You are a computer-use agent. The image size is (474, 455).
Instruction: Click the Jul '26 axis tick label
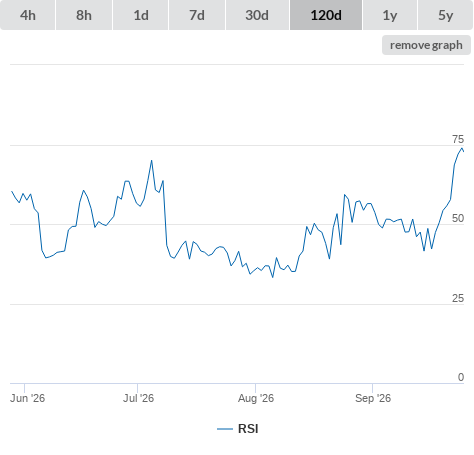(x=138, y=398)
